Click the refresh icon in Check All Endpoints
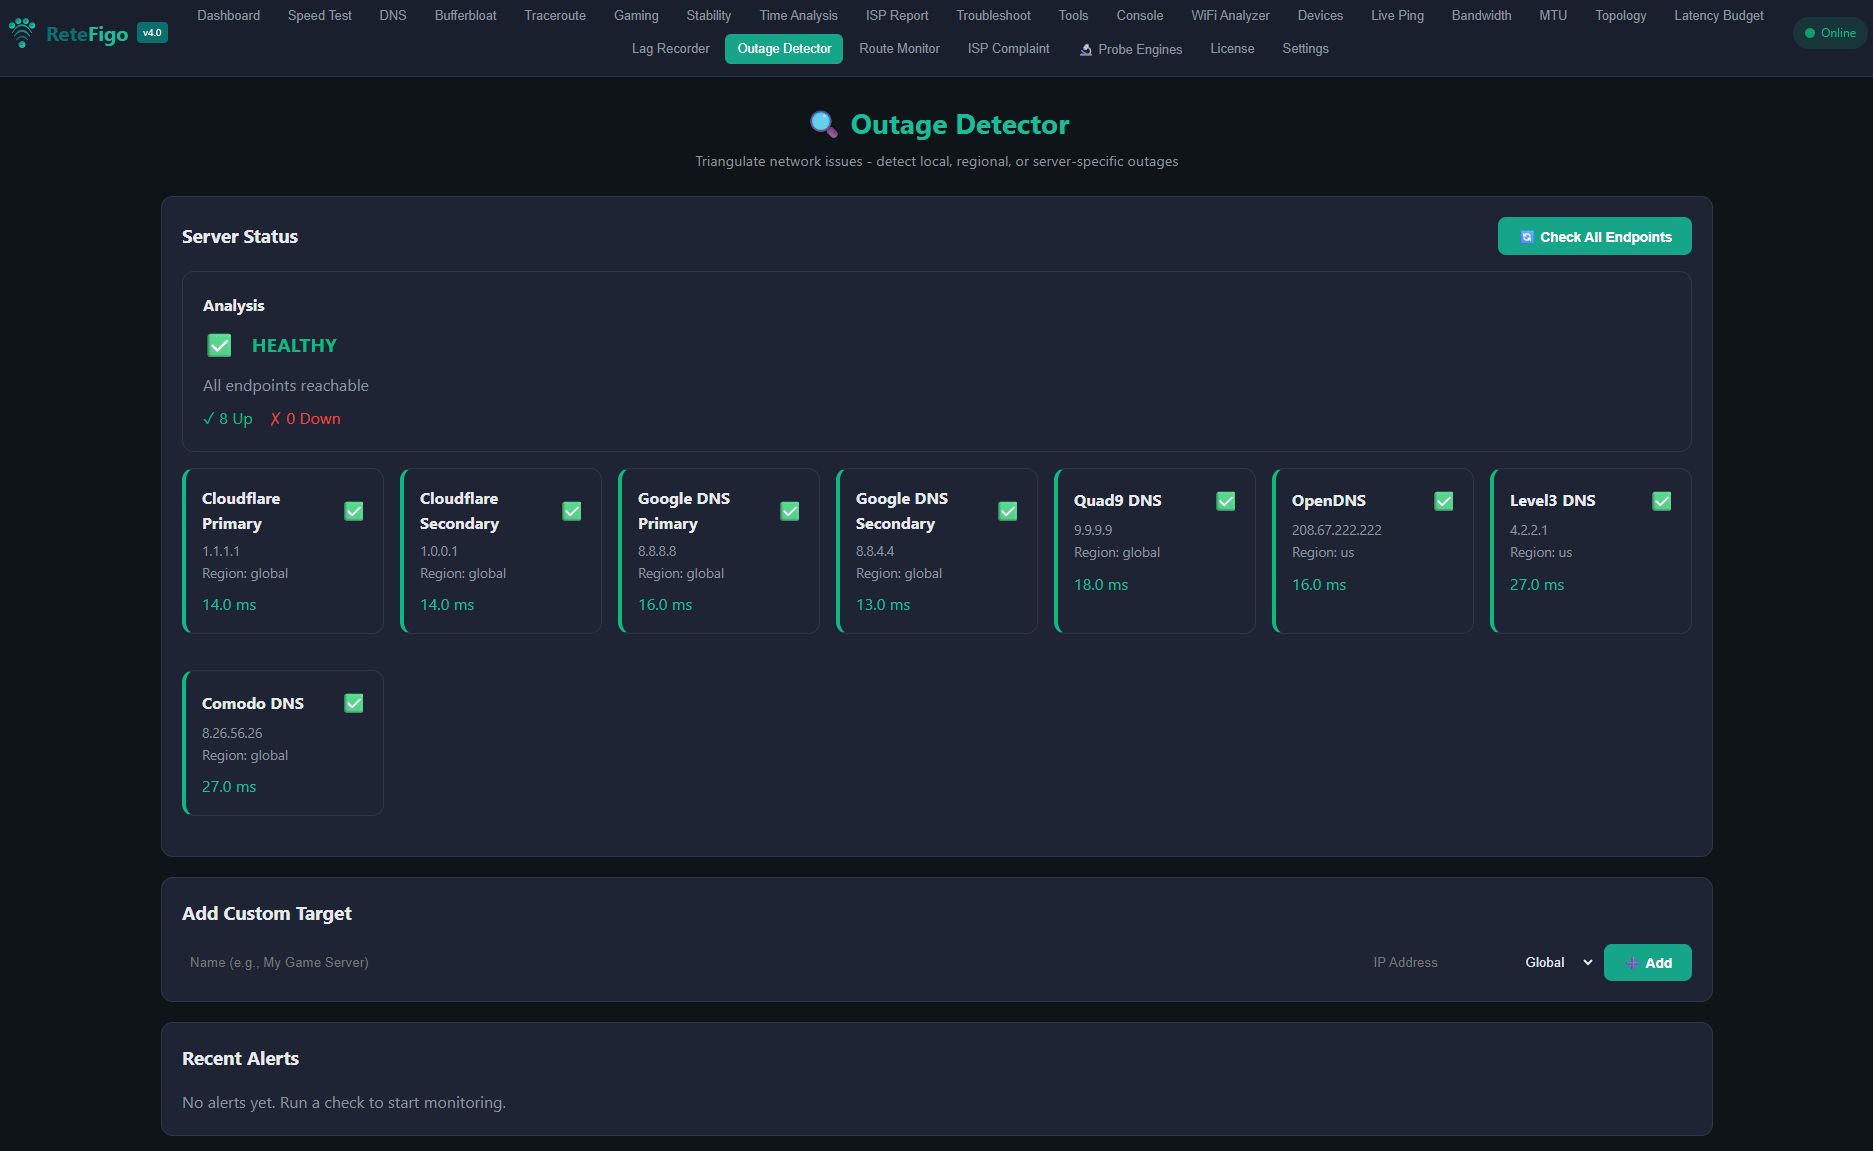 coord(1526,237)
